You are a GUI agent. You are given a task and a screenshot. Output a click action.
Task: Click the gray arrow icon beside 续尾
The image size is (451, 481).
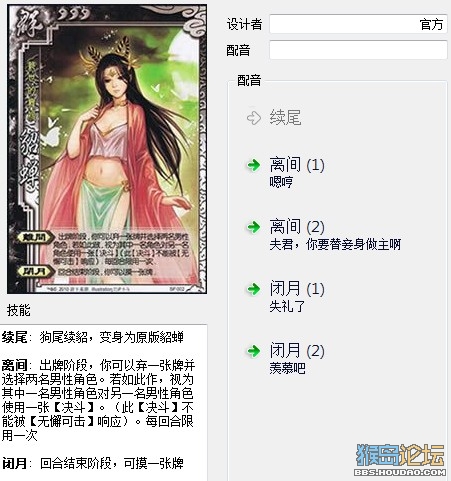(254, 118)
